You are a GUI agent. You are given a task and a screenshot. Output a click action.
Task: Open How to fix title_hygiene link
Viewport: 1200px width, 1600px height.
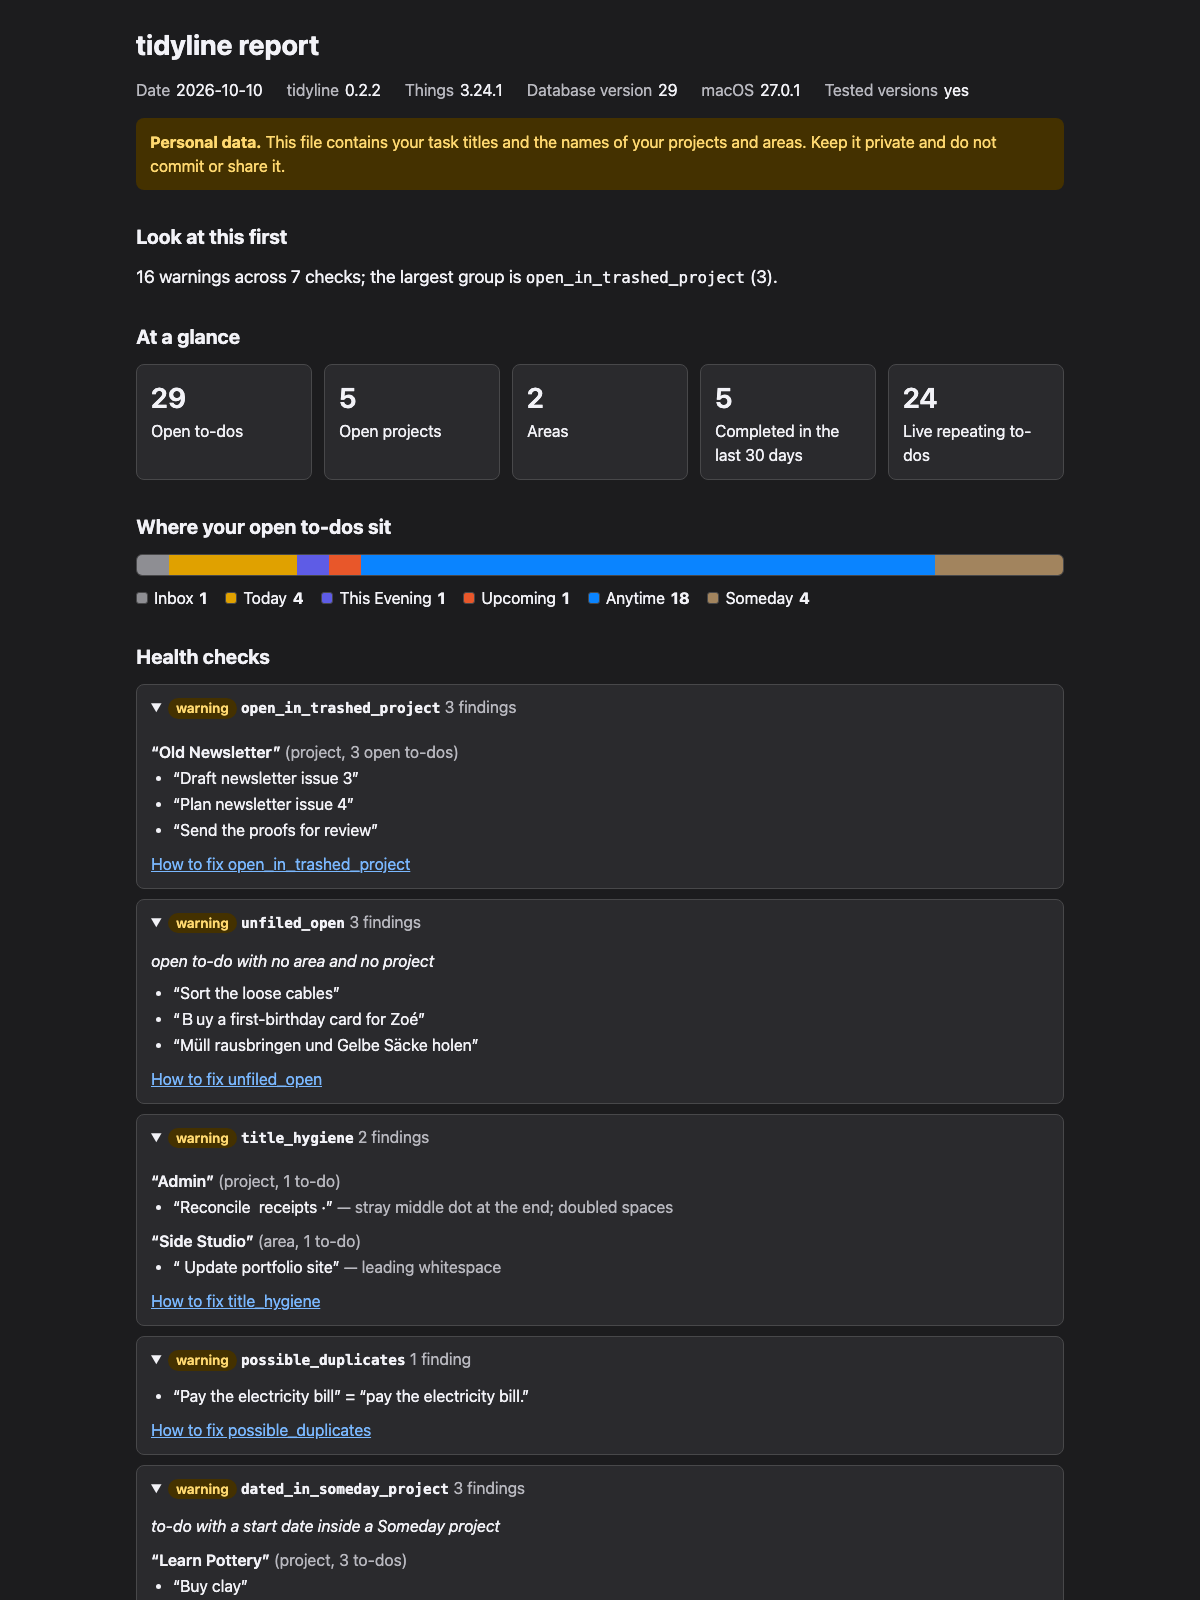click(235, 1301)
